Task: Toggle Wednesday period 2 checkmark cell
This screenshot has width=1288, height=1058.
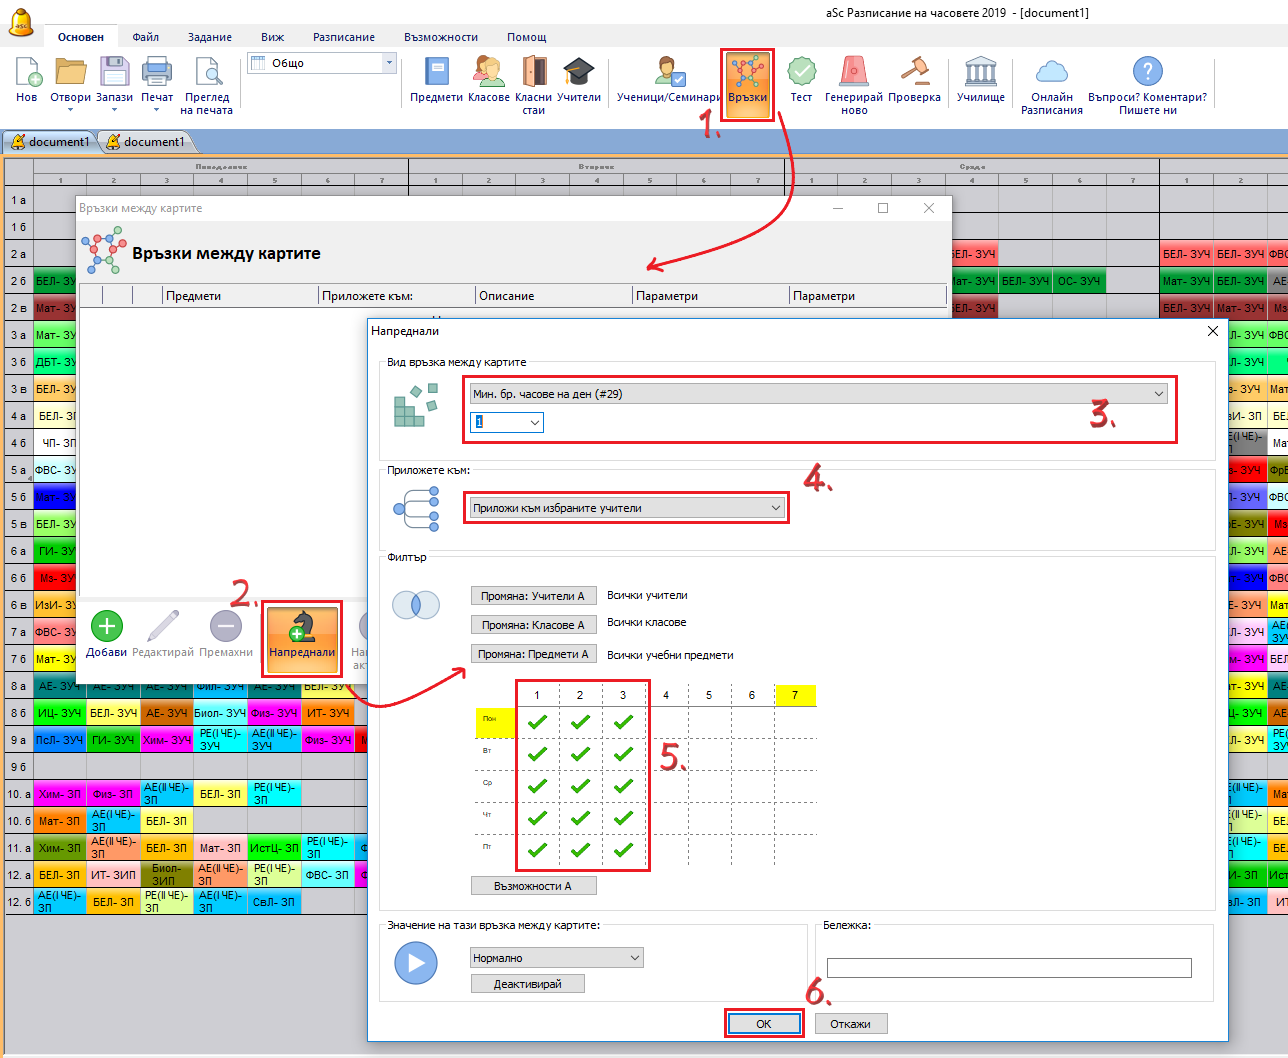Action: (x=580, y=786)
